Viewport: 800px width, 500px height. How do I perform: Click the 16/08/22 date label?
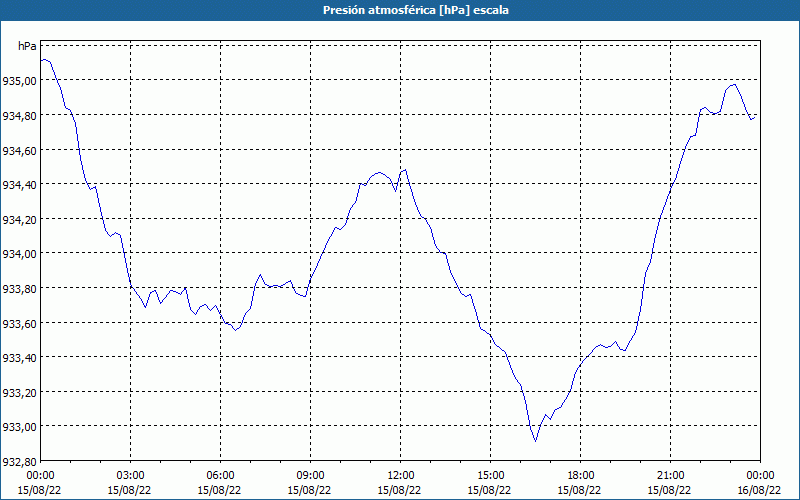[x=760, y=490]
